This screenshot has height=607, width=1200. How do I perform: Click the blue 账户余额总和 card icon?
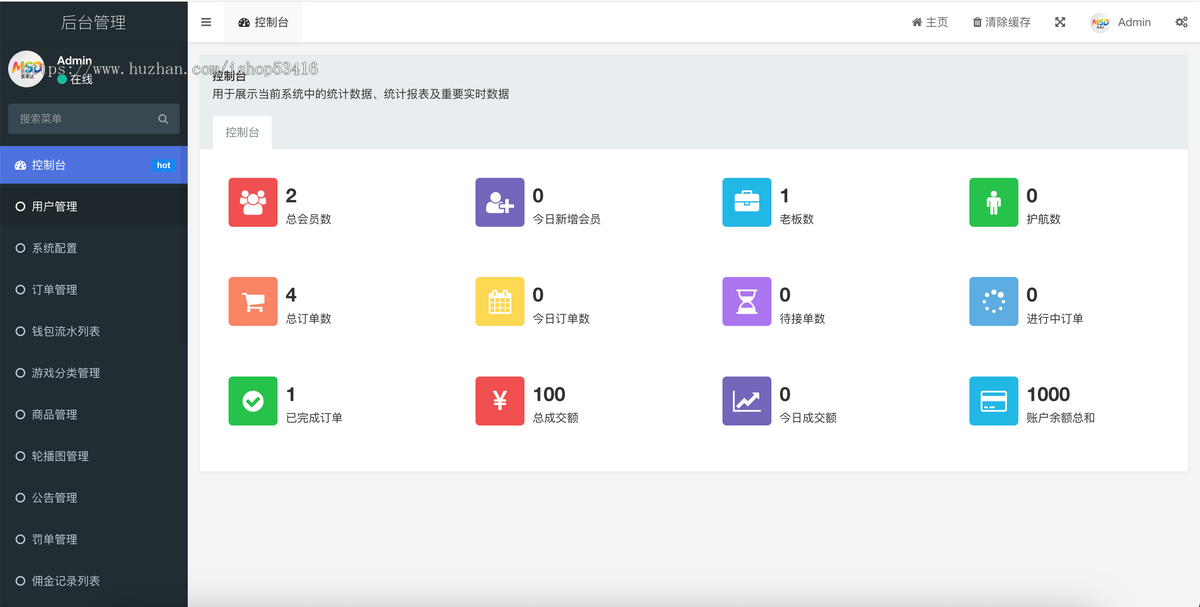coord(994,401)
